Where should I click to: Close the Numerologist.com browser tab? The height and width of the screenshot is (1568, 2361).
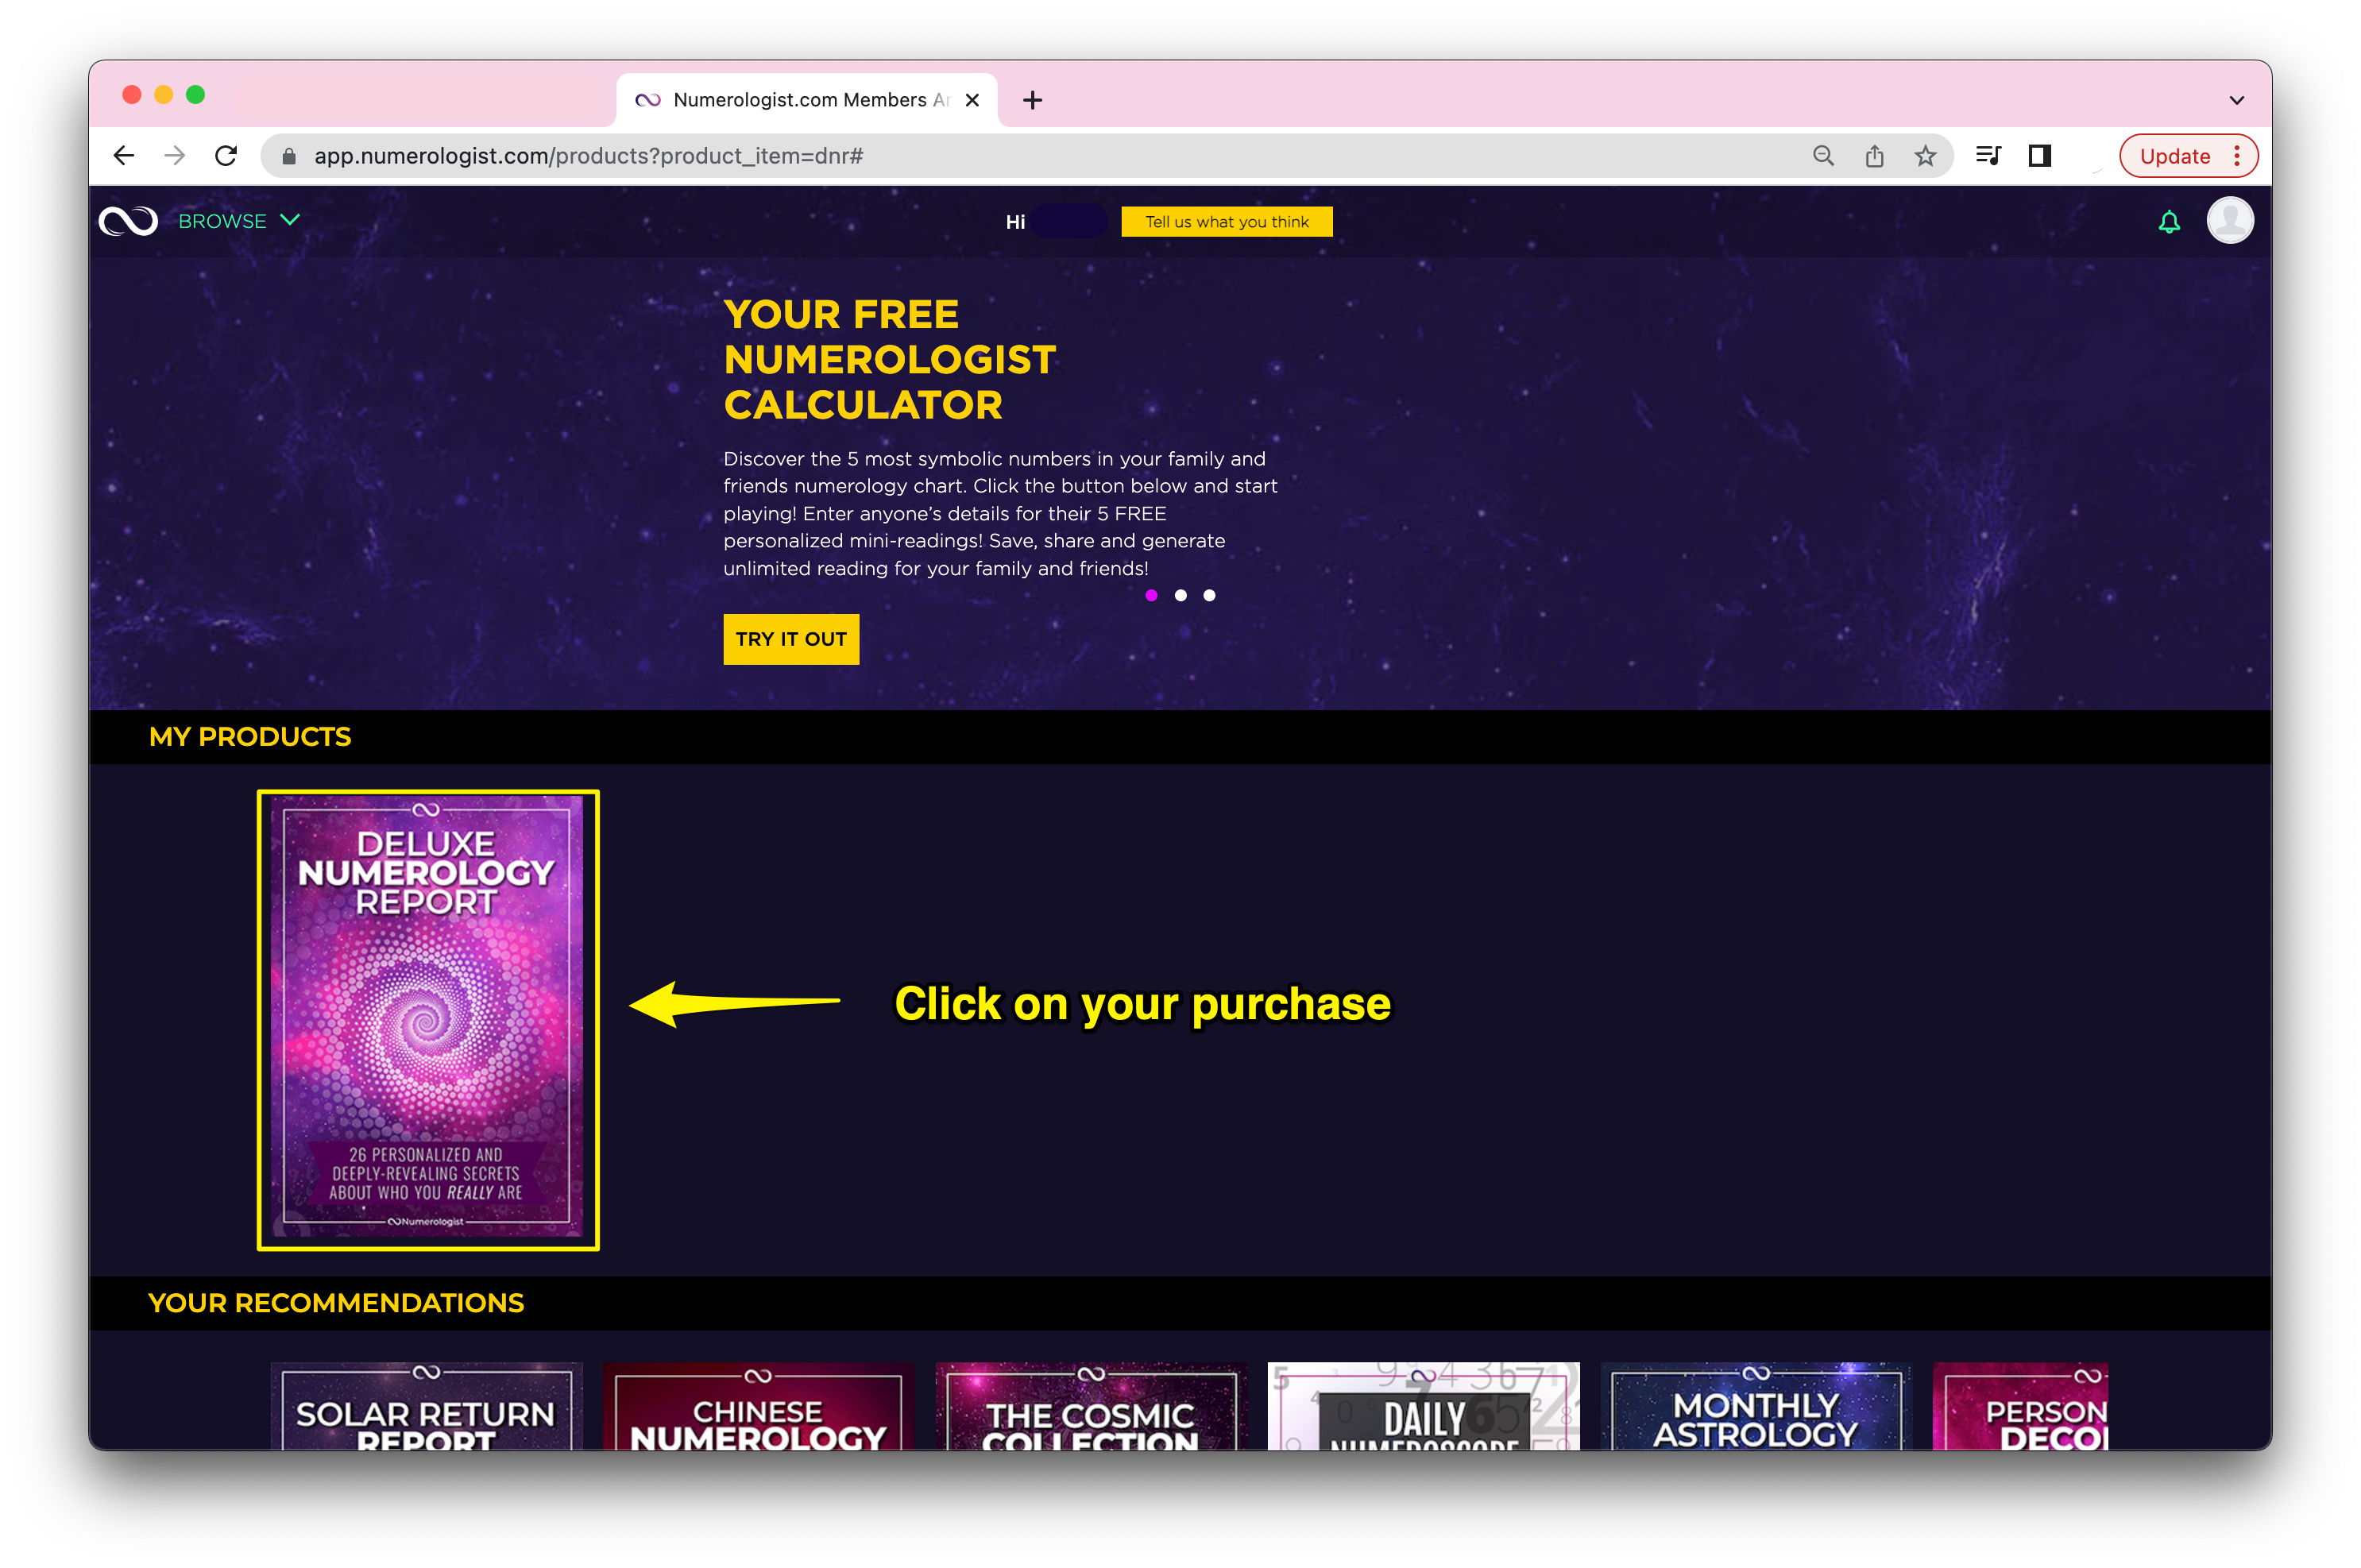(972, 100)
